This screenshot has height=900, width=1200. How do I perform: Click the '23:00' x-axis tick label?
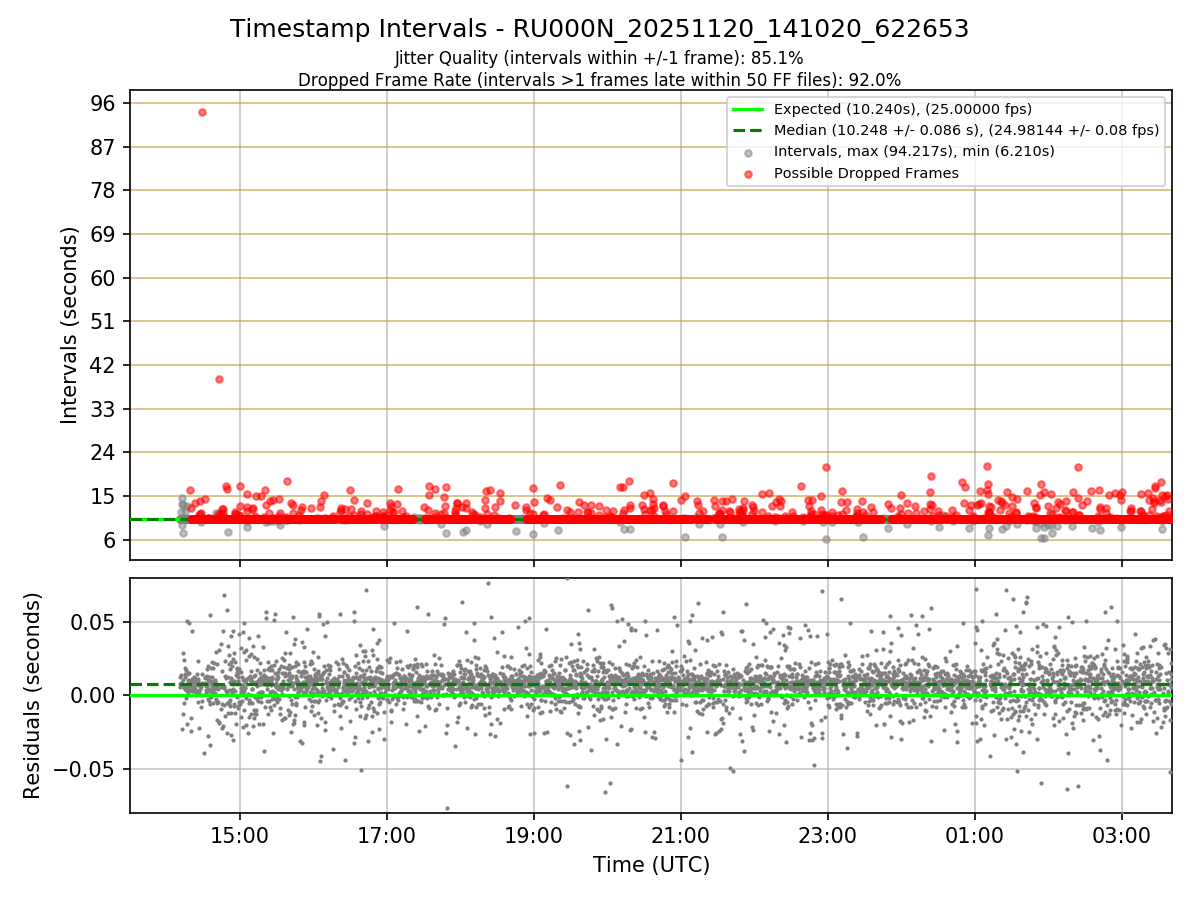[827, 834]
